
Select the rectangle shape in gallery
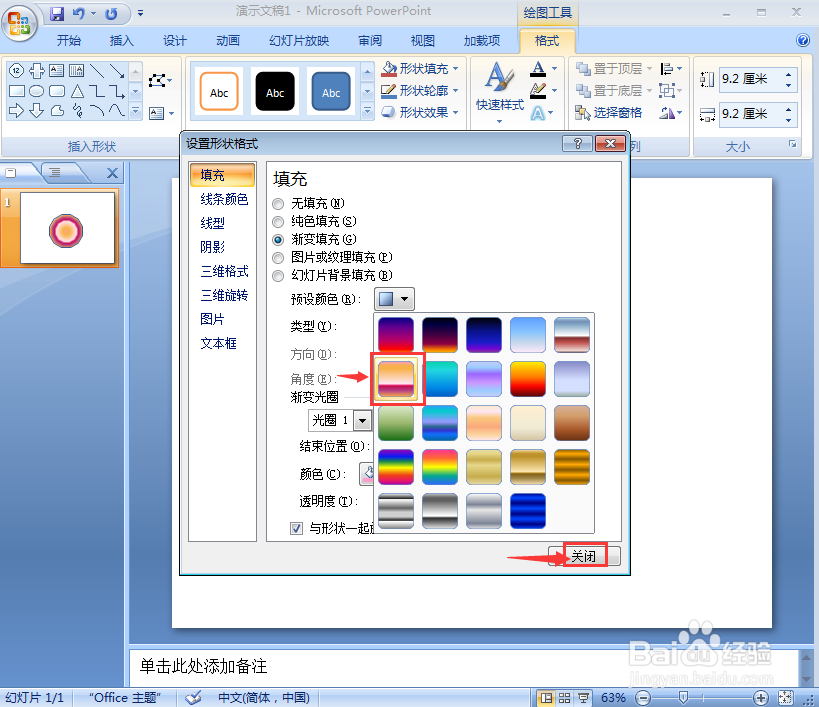click(x=17, y=91)
